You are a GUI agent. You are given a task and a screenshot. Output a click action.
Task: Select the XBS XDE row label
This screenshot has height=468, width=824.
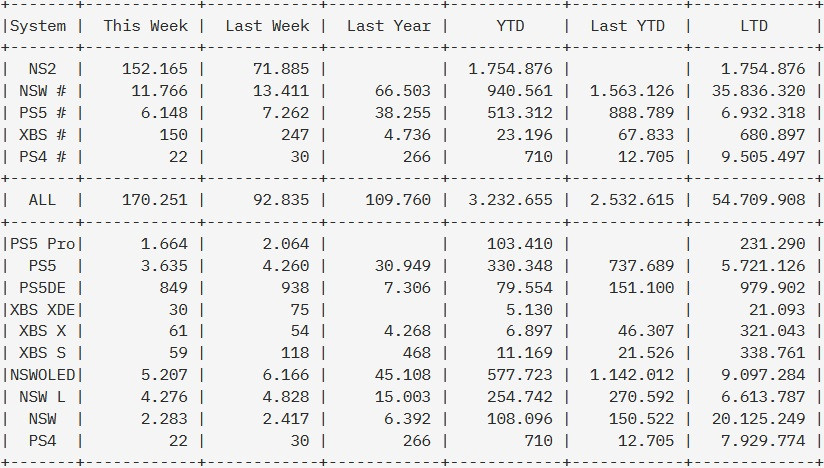pos(43,310)
